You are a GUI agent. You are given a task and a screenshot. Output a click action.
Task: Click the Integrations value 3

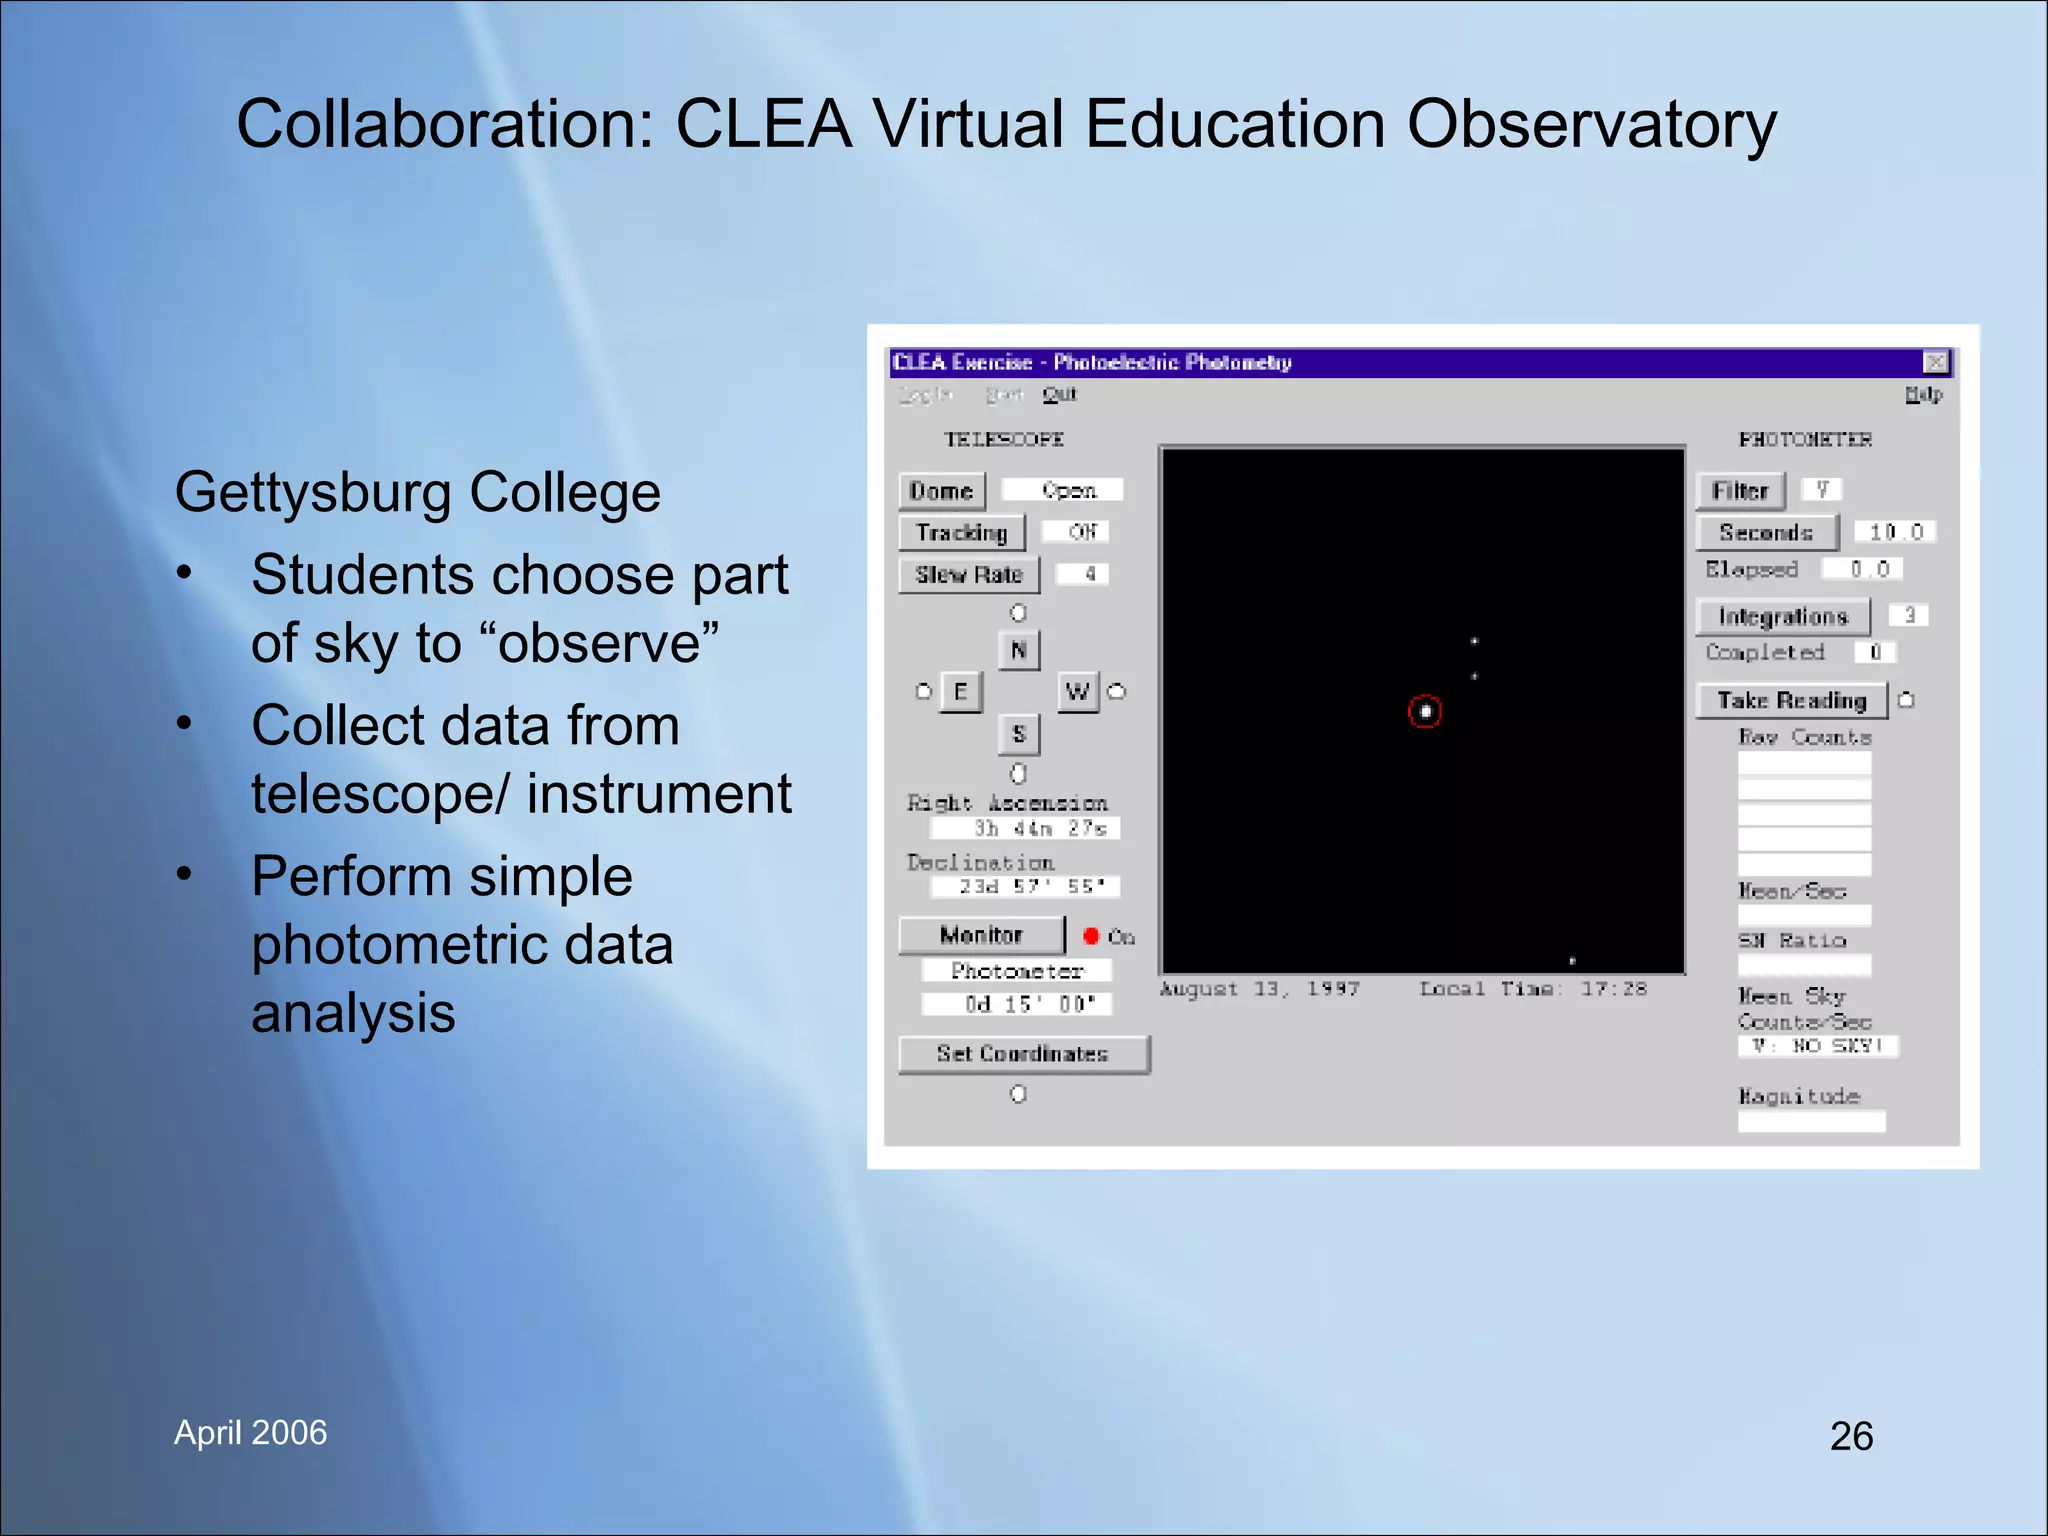tap(1909, 615)
